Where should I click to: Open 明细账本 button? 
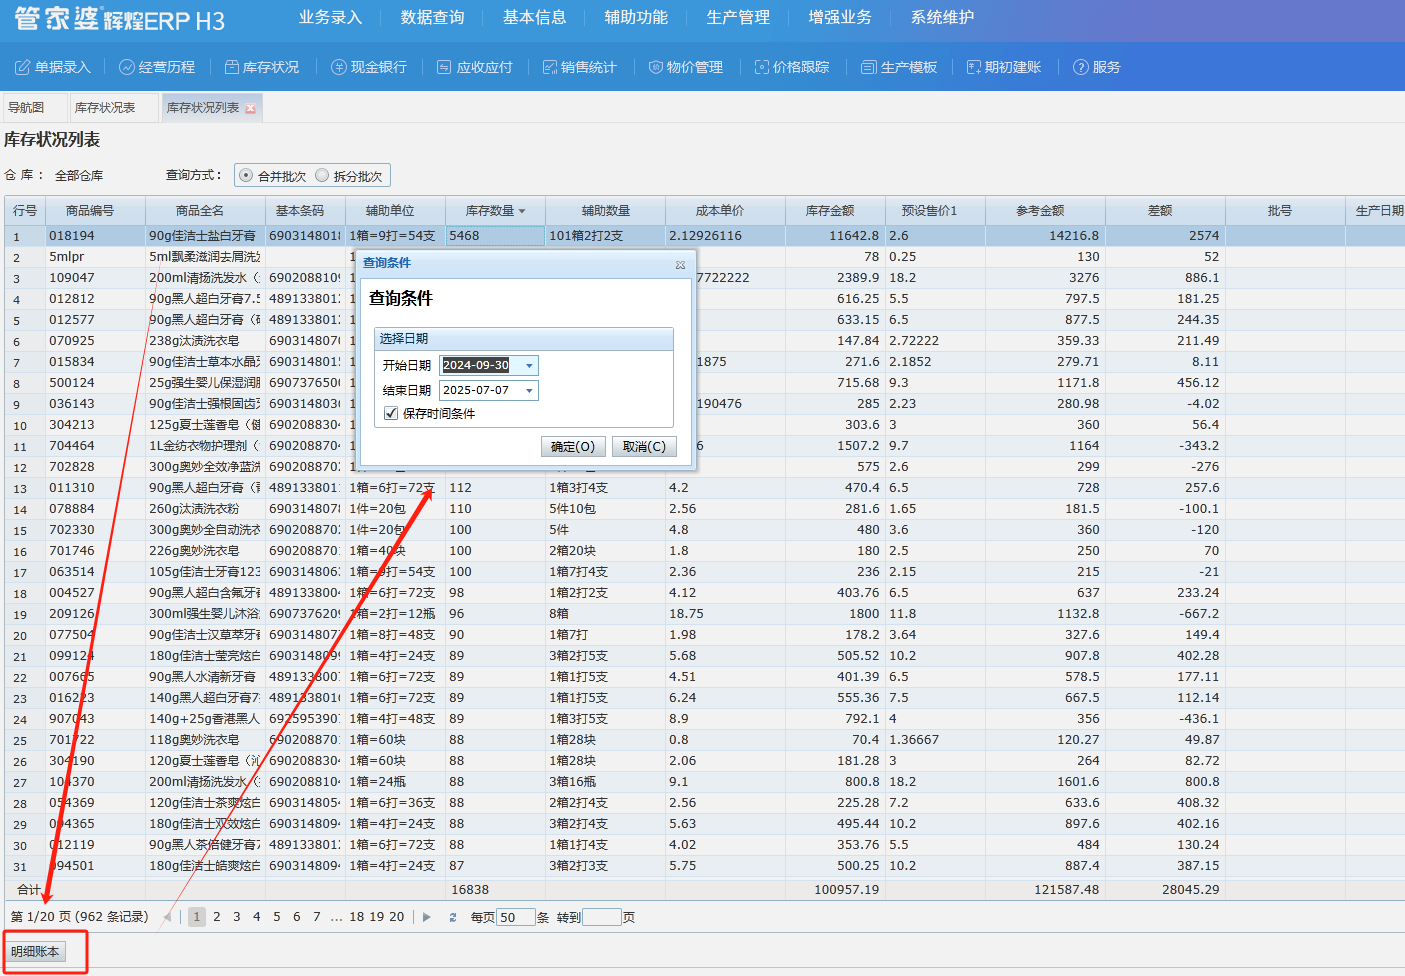tap(35, 951)
